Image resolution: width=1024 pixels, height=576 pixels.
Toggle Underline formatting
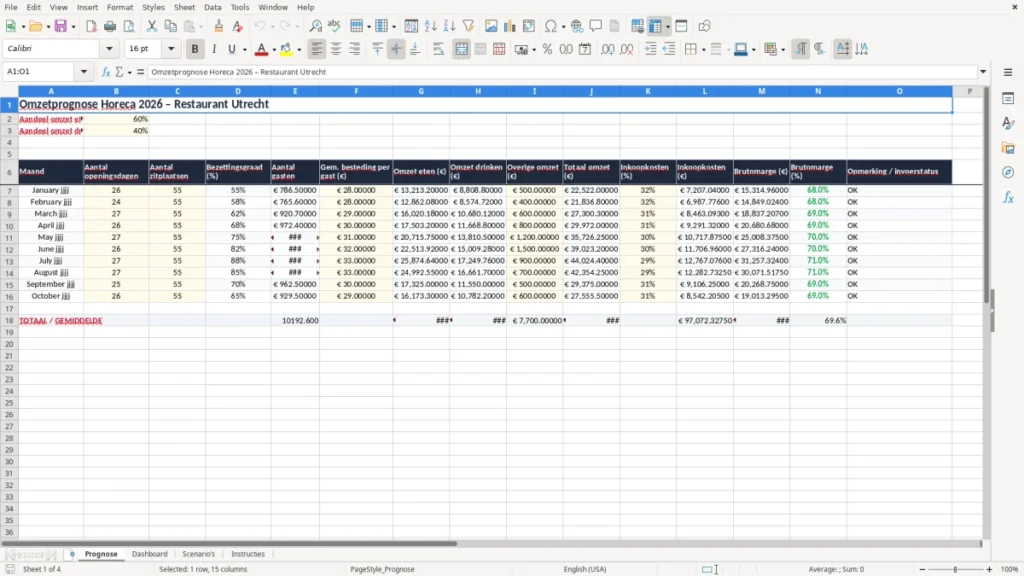pos(231,49)
